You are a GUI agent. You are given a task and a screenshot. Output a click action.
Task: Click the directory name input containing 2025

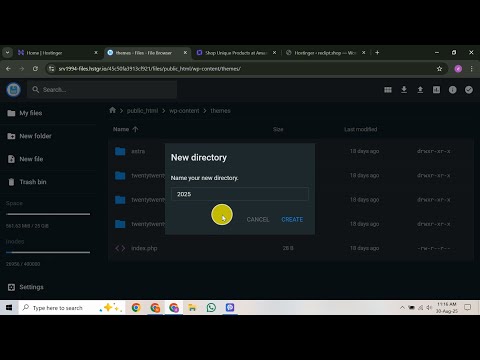(240, 194)
